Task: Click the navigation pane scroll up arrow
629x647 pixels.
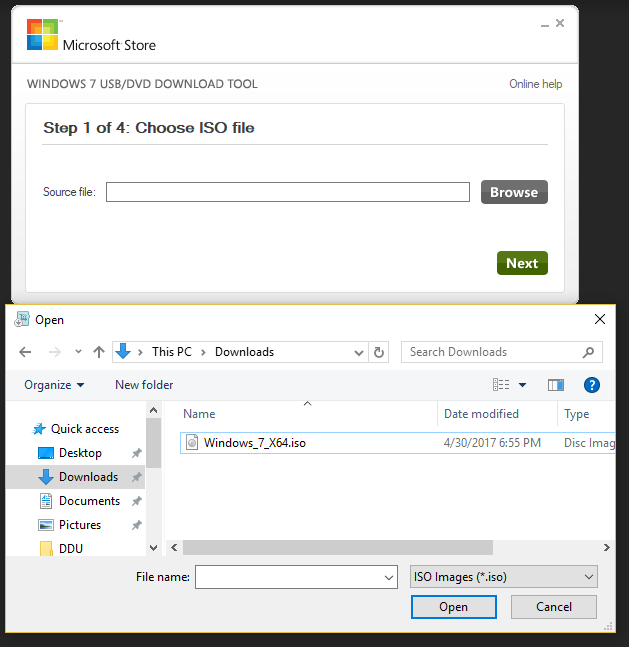Action: click(x=154, y=410)
